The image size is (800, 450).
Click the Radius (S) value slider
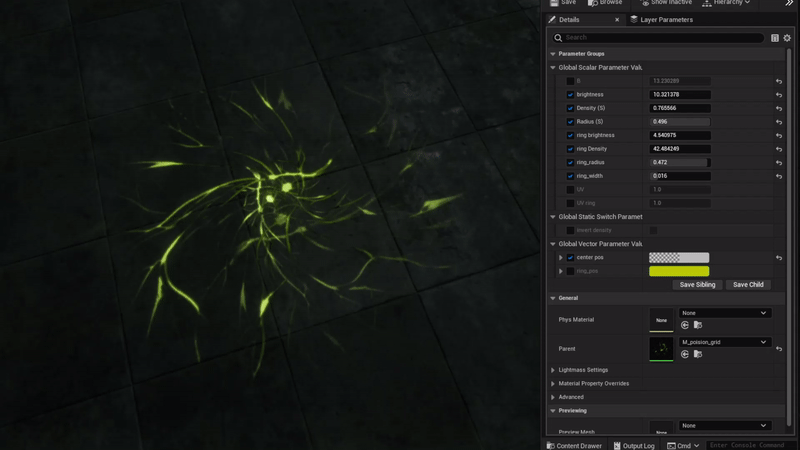click(680, 122)
